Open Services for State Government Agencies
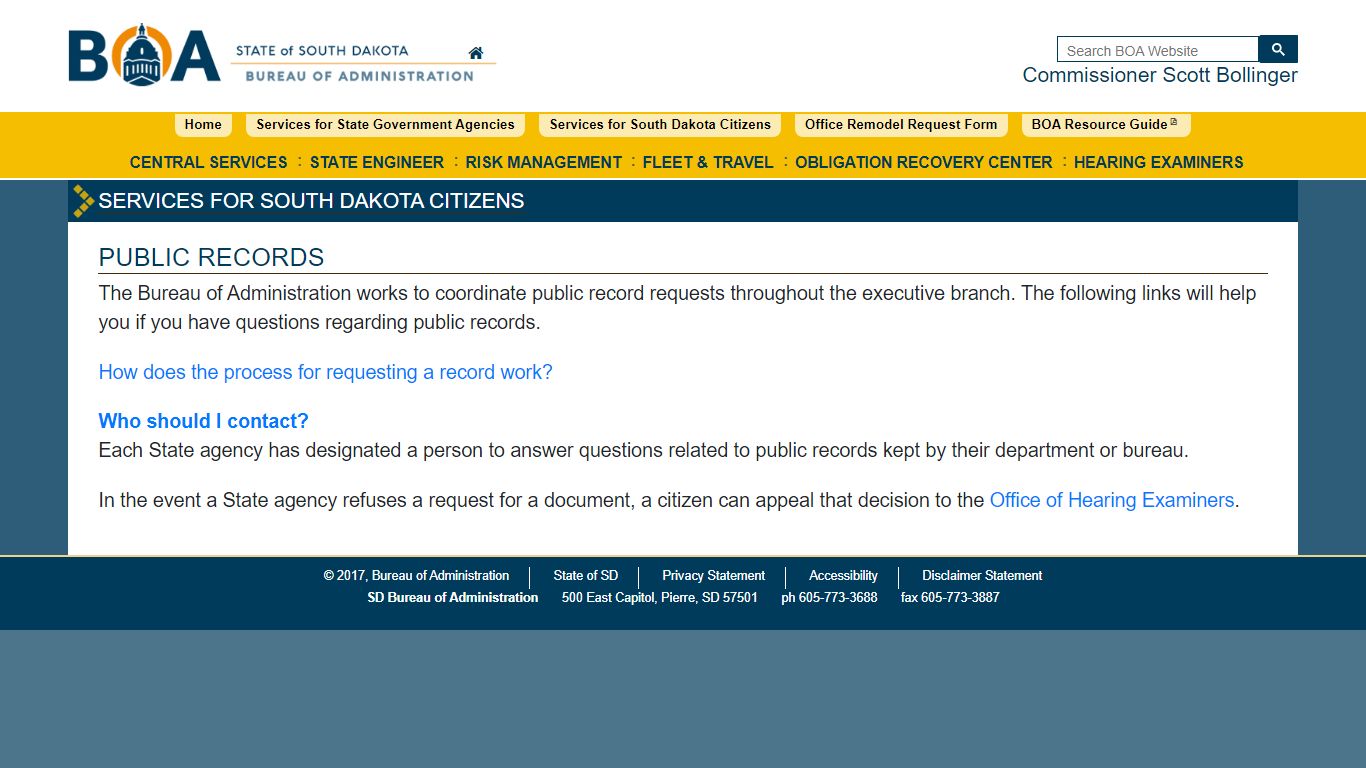Screen dimensions: 1366x768 385,125
